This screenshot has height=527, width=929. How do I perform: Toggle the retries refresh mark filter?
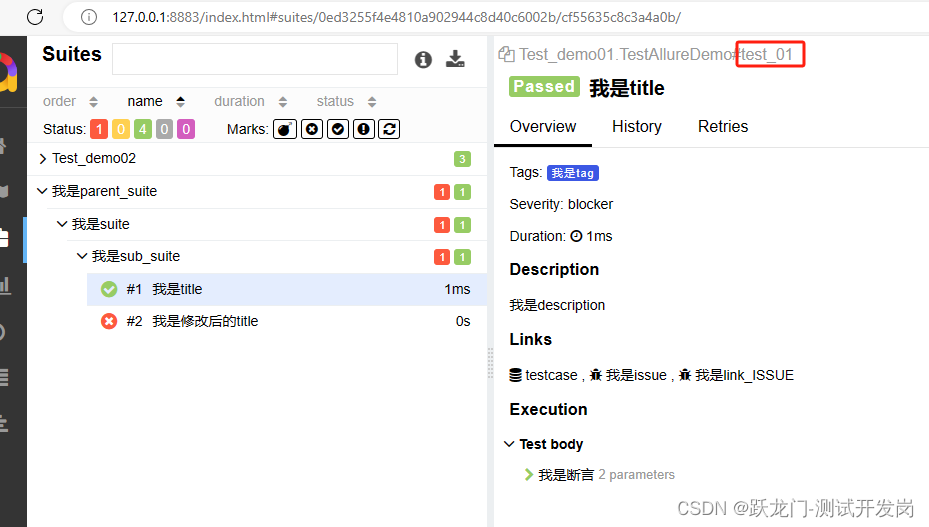(x=389, y=129)
